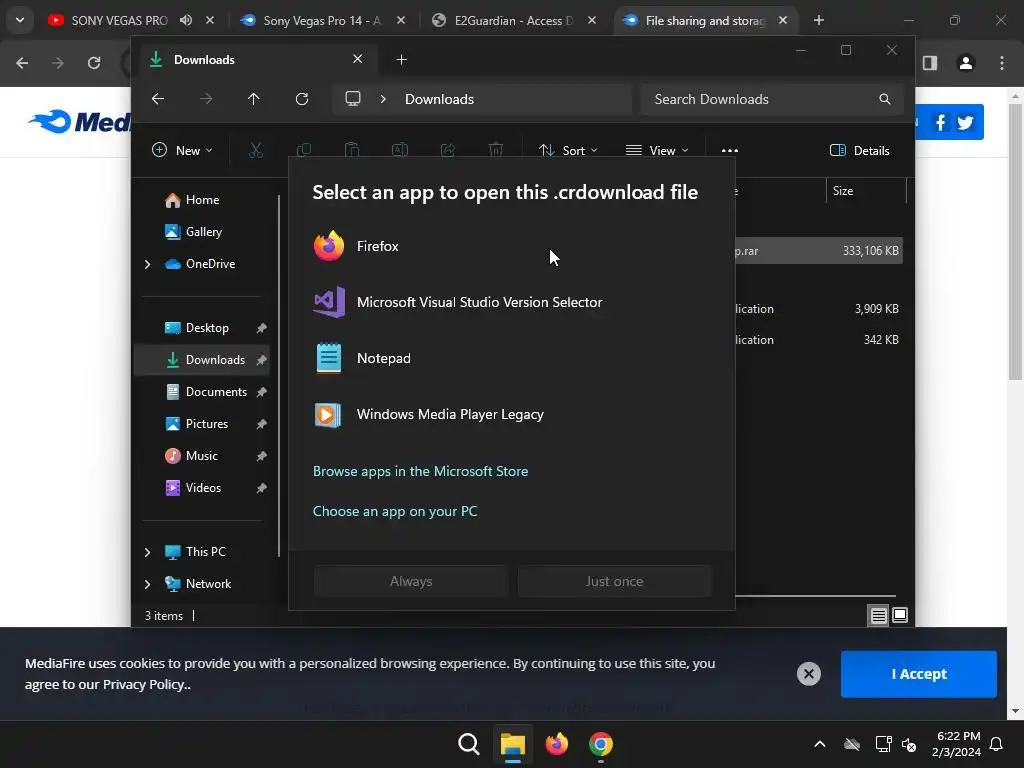Screen dimensions: 1024x768
Task: Click the Delete trash icon
Action: click(x=496, y=151)
